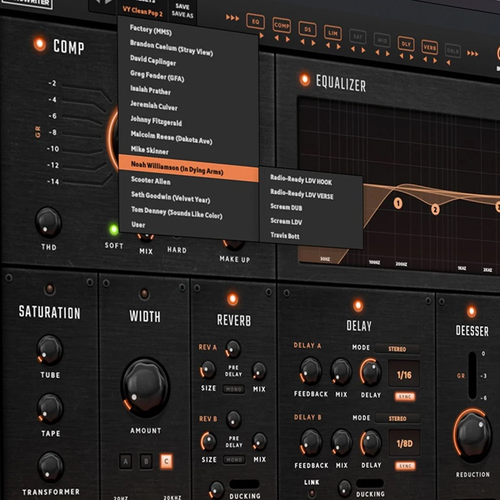This screenshot has width=500, height=500.
Task: Move VERB module left in chain
Action: (425, 59)
